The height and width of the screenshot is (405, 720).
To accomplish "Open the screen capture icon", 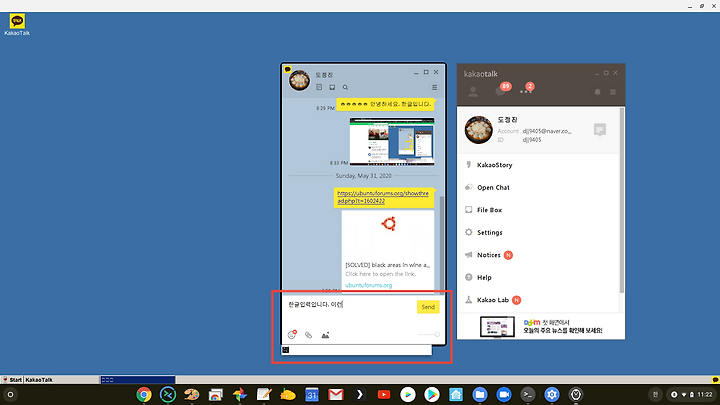I will [325, 335].
